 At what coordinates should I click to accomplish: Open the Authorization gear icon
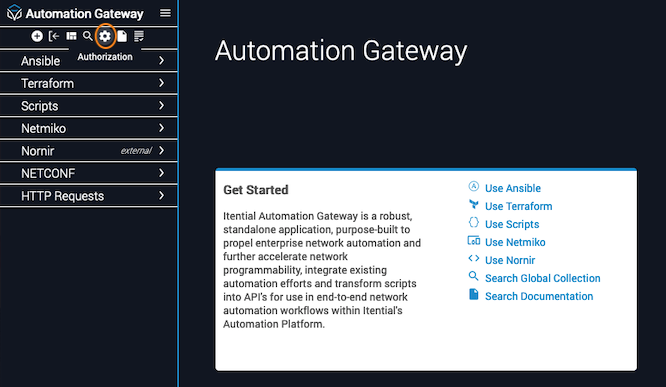click(x=105, y=36)
